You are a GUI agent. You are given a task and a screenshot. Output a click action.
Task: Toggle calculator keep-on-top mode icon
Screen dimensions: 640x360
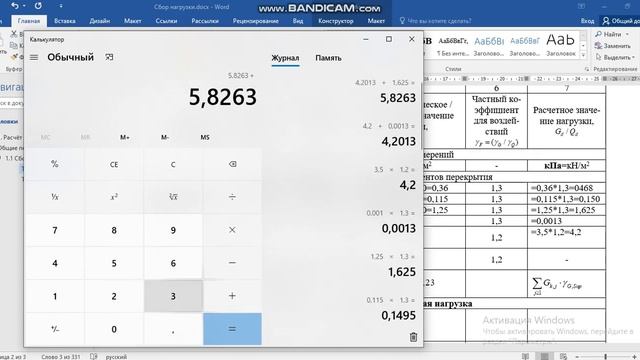(x=109, y=57)
